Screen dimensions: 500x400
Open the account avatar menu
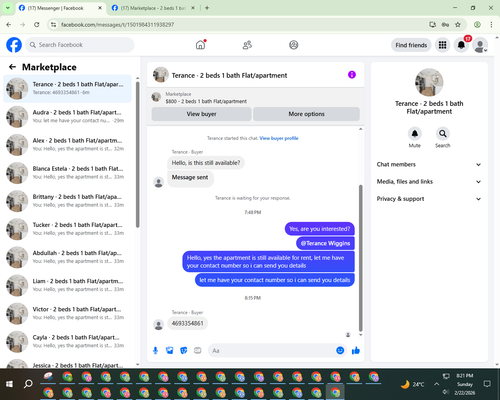pyautogui.click(x=480, y=45)
